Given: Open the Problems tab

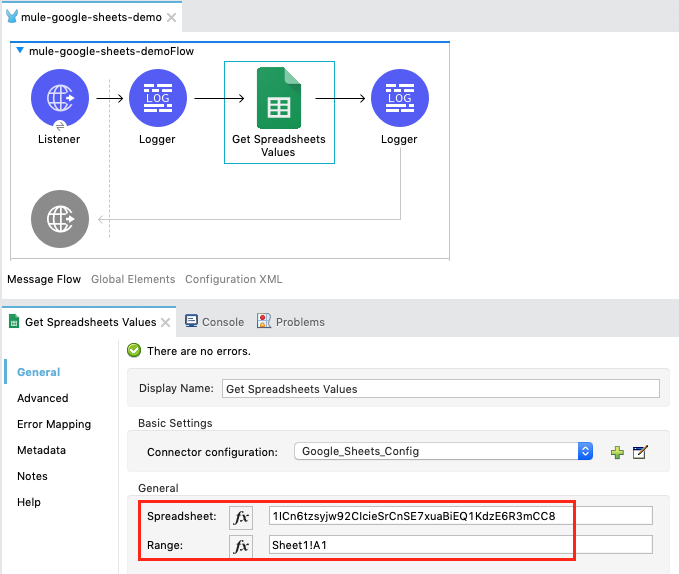Looking at the screenshot, I should 291,322.
